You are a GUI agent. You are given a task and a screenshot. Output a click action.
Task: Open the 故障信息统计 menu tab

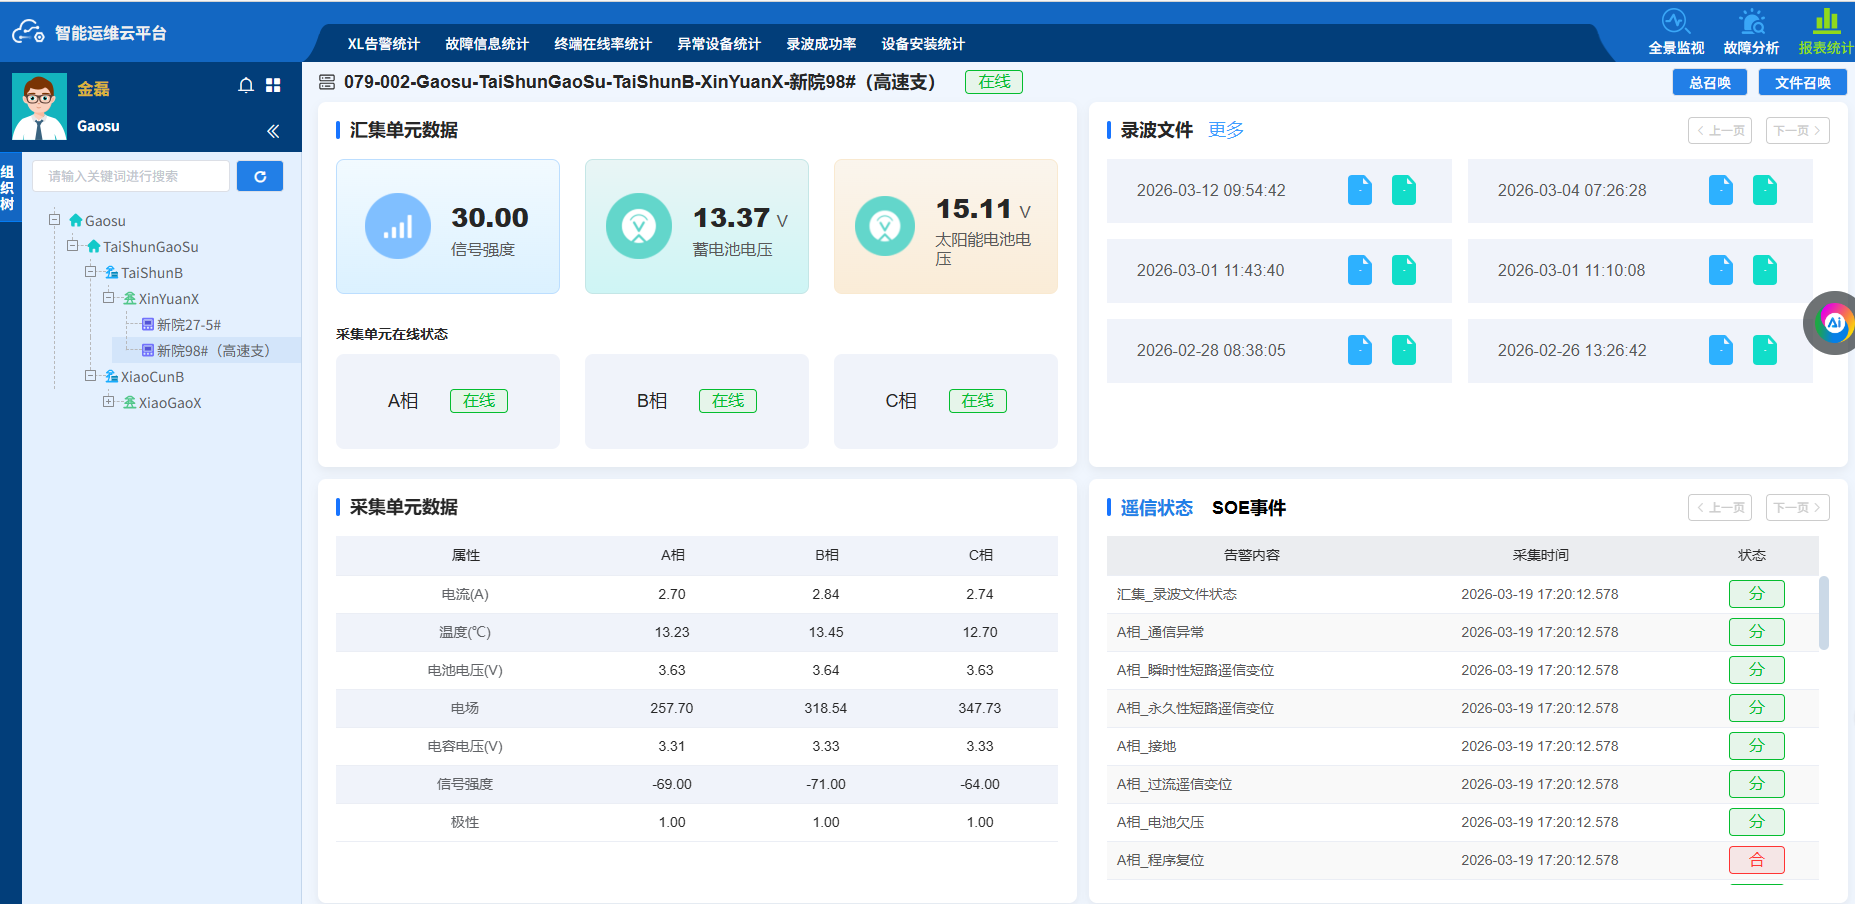[487, 44]
